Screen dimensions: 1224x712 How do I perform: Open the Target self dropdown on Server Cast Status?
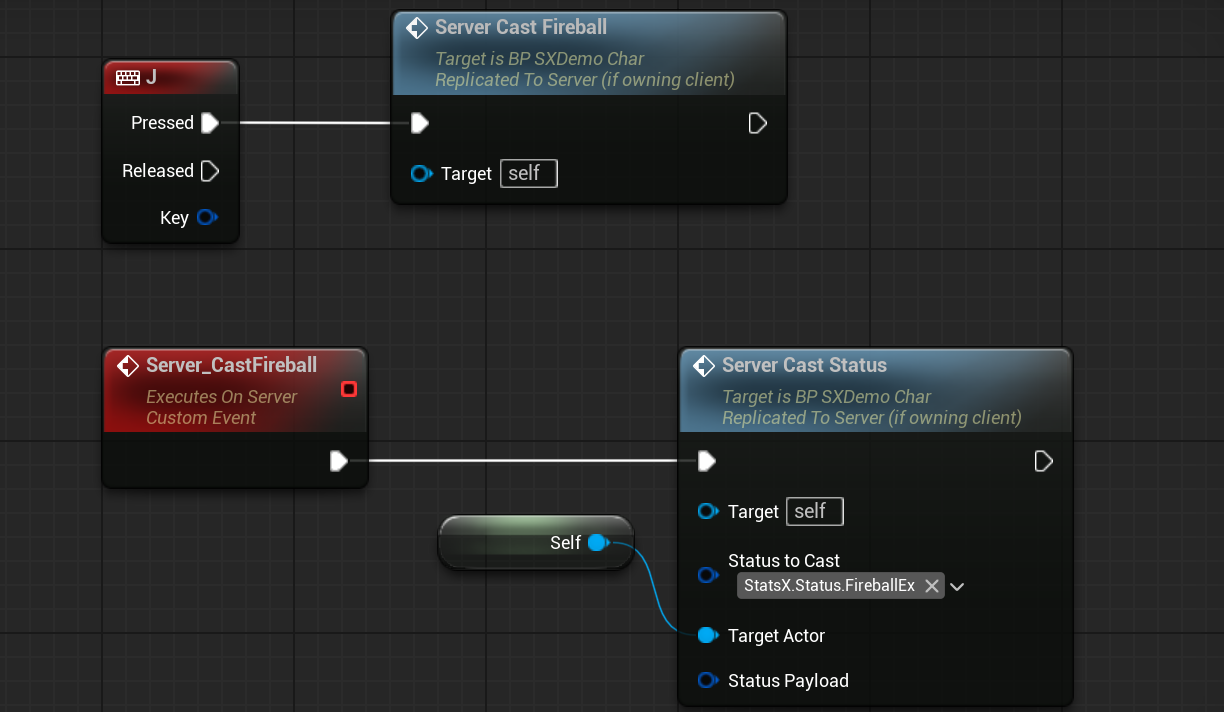tap(814, 511)
